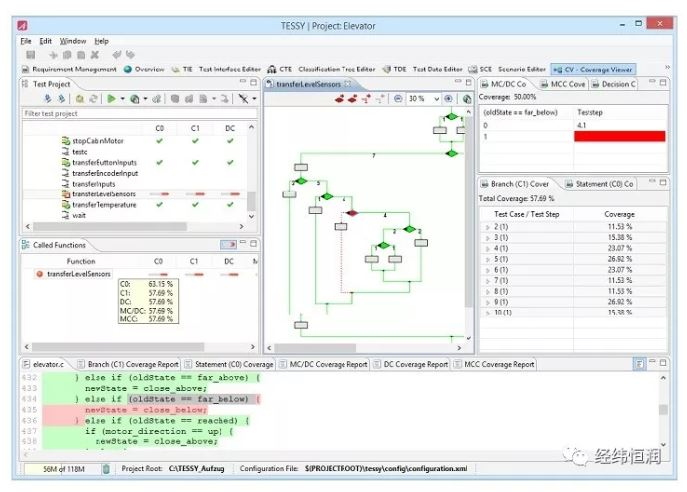Click the rightmost icon in flow chart toolbar
This screenshot has width=687, height=492.
467,99
